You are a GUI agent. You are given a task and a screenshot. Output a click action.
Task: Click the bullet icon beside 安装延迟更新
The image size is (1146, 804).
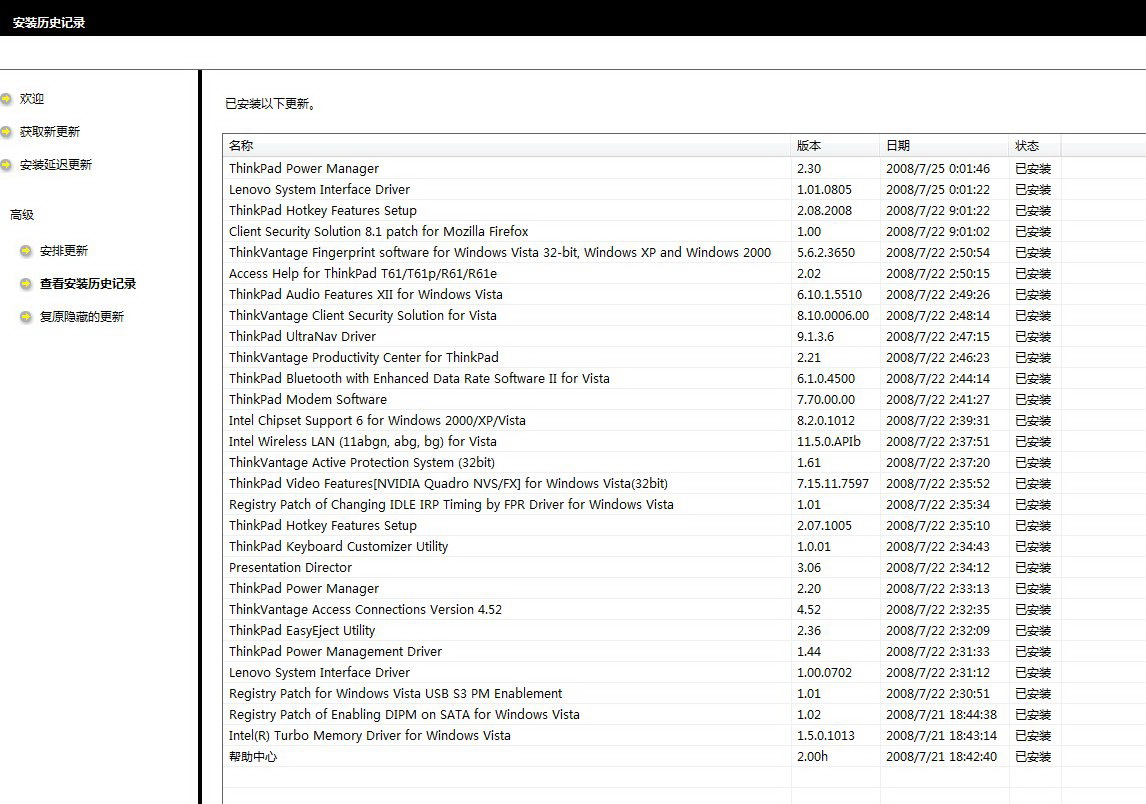tap(6, 165)
